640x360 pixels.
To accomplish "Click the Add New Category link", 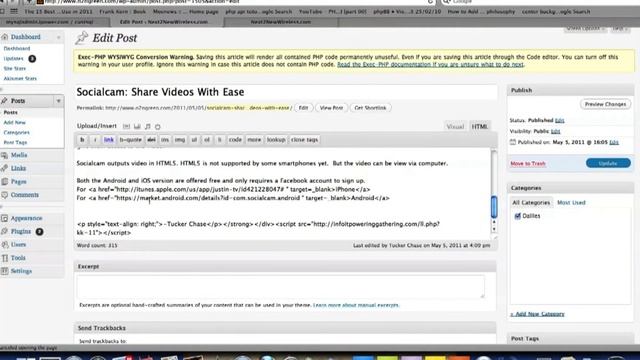I will point(537,314).
